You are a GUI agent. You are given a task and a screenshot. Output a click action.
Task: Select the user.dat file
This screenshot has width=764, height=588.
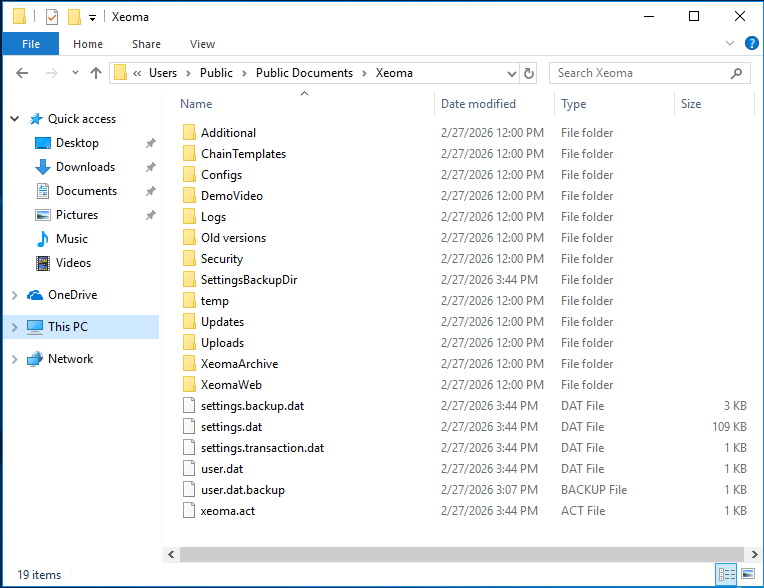[222, 469]
